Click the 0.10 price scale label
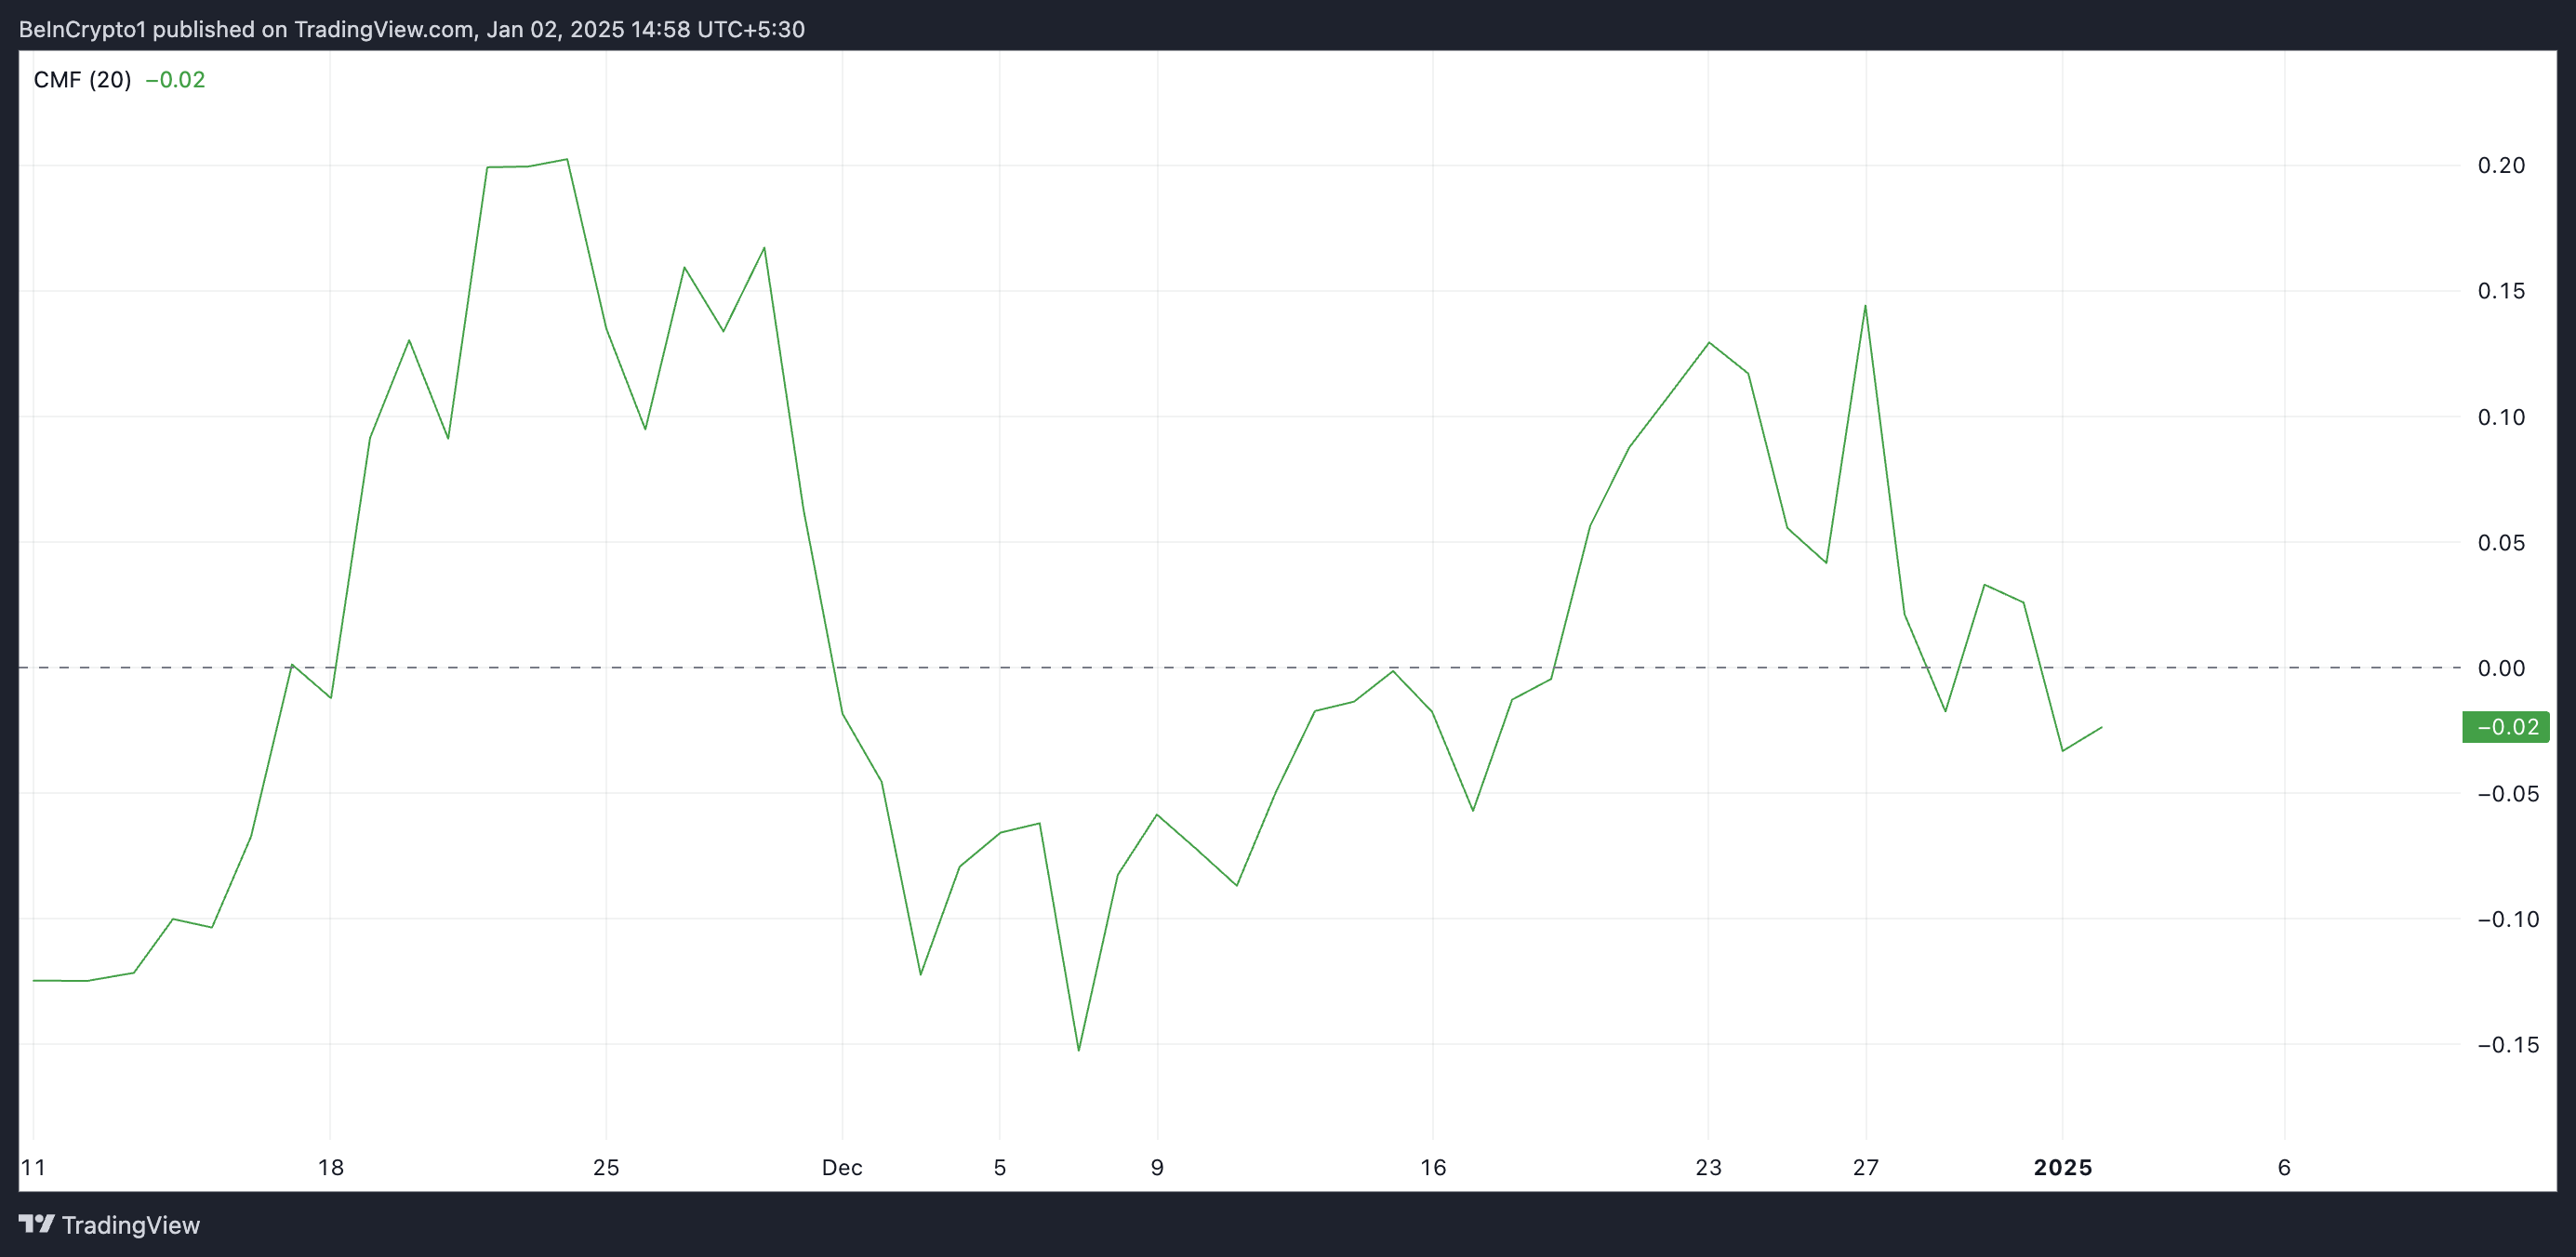The width and height of the screenshot is (2576, 1257). pos(2500,417)
